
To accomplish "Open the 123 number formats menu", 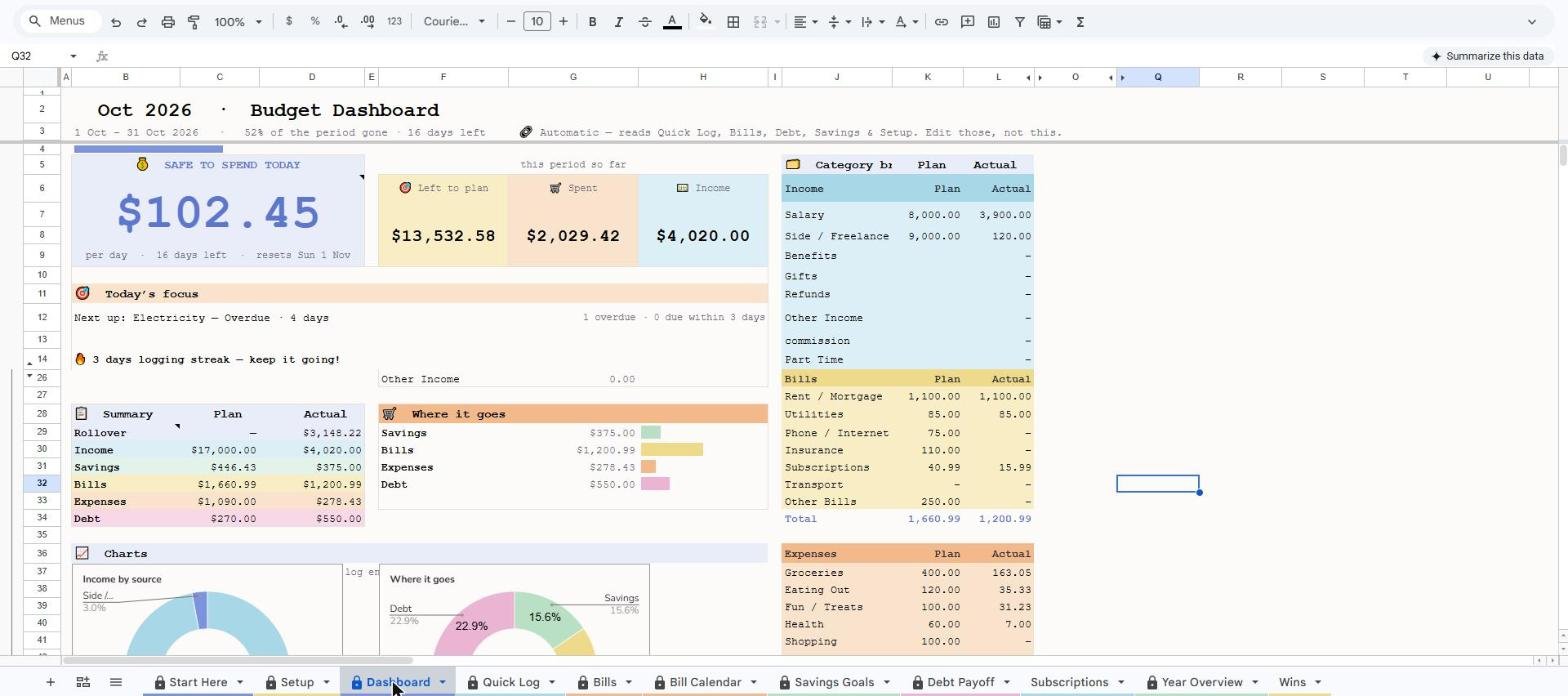I will [x=394, y=22].
